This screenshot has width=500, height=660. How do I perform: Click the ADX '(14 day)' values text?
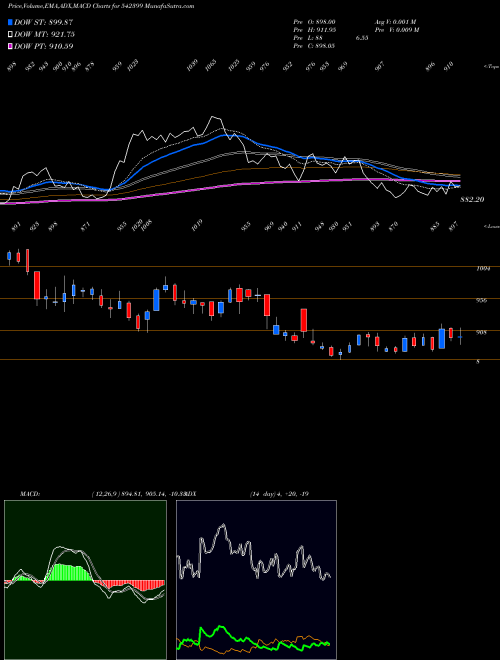pos(279,494)
